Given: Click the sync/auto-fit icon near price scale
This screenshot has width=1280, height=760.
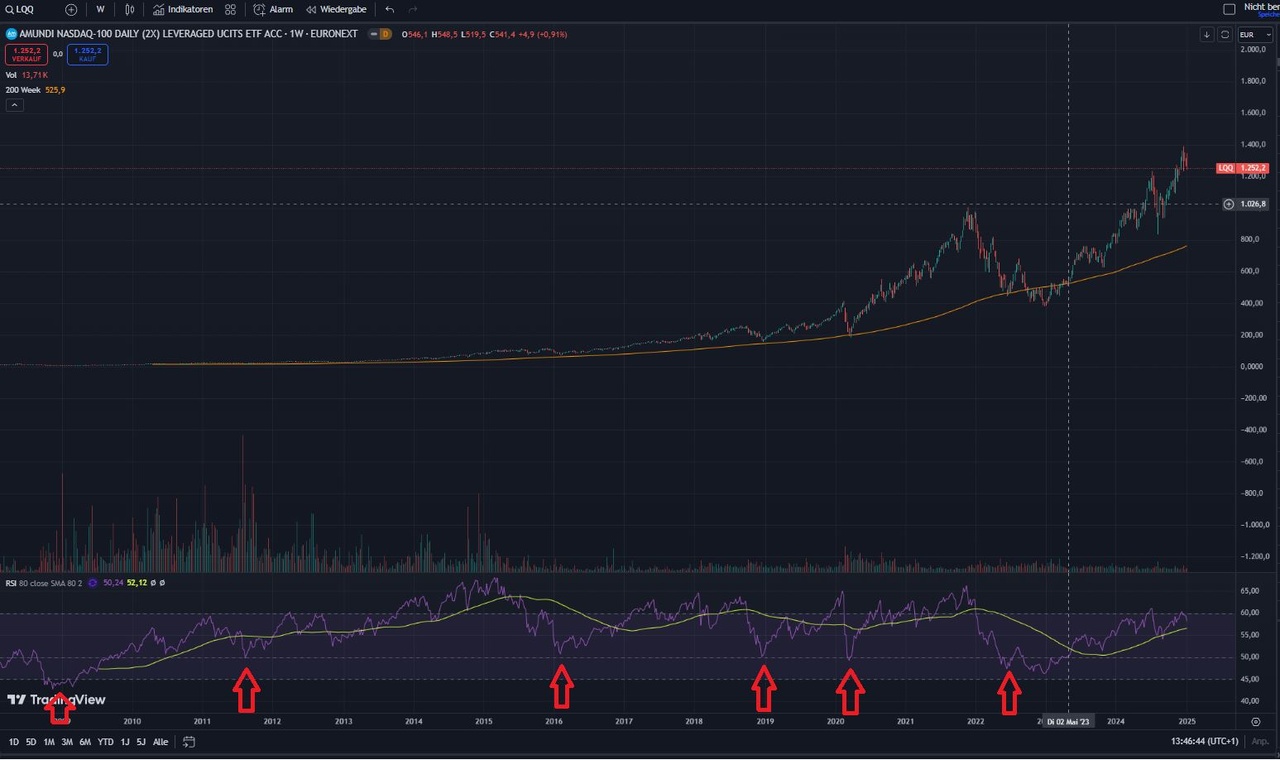Looking at the screenshot, I should point(1225,34).
